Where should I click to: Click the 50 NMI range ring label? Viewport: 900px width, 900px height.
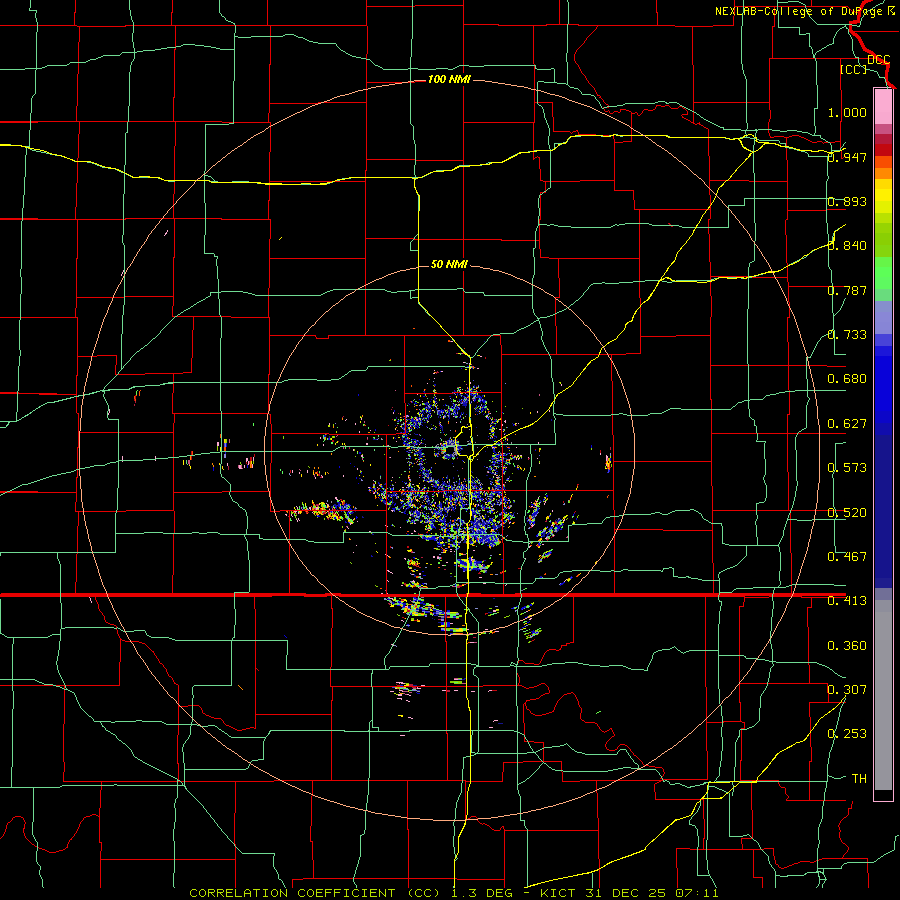coord(449,264)
